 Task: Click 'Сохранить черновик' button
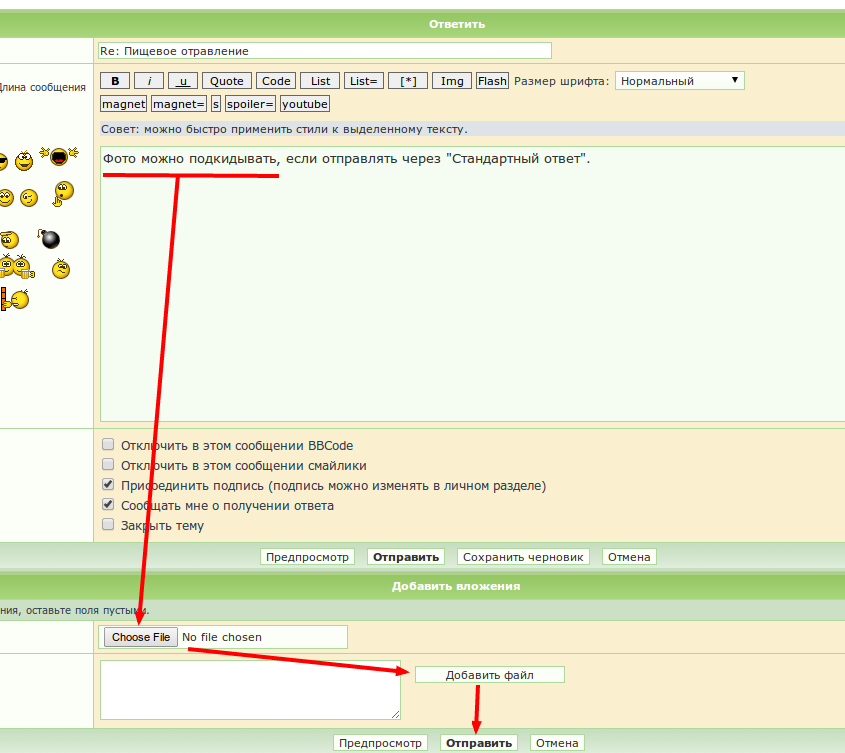click(523, 557)
